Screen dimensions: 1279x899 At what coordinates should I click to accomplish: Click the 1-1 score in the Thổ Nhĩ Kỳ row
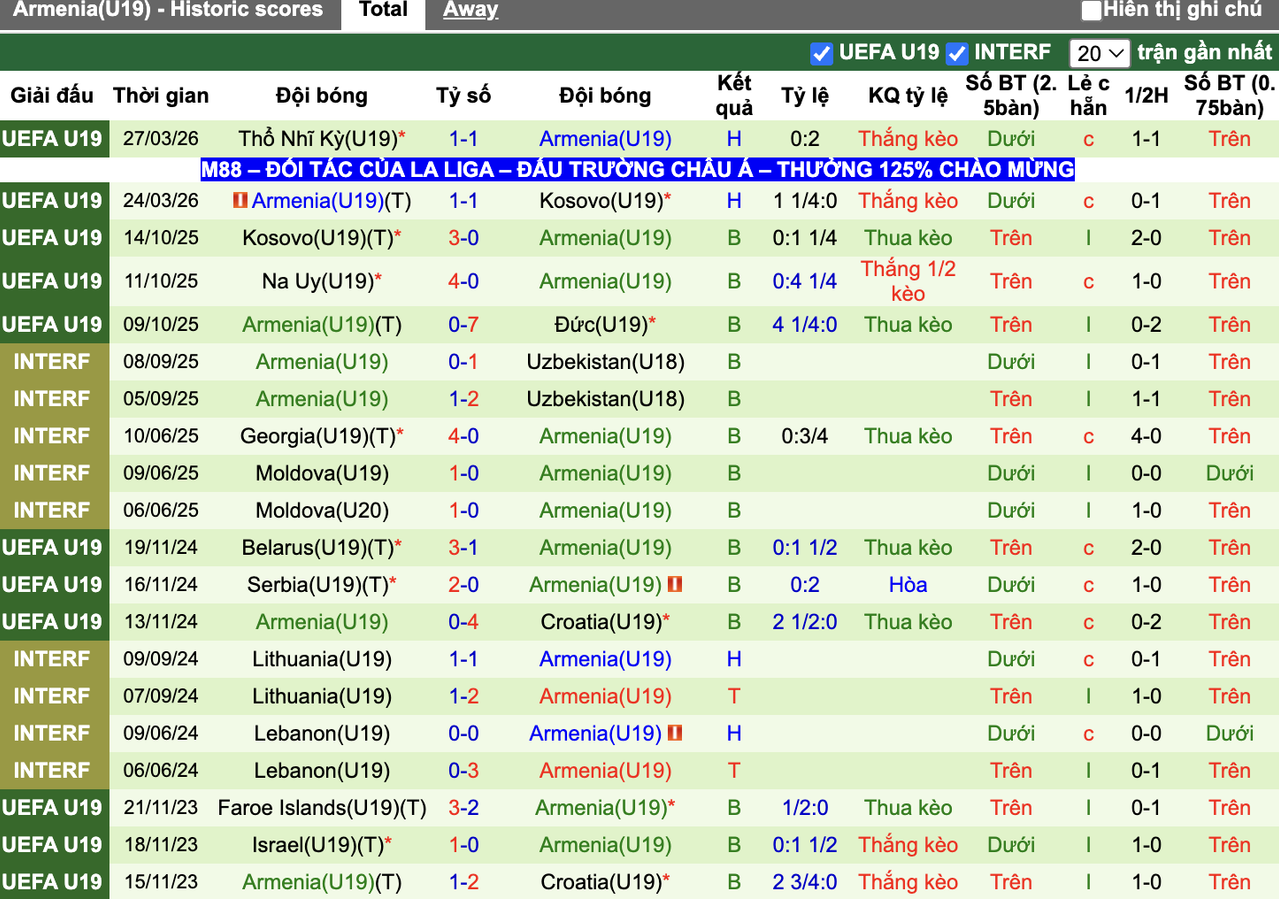pos(463,139)
